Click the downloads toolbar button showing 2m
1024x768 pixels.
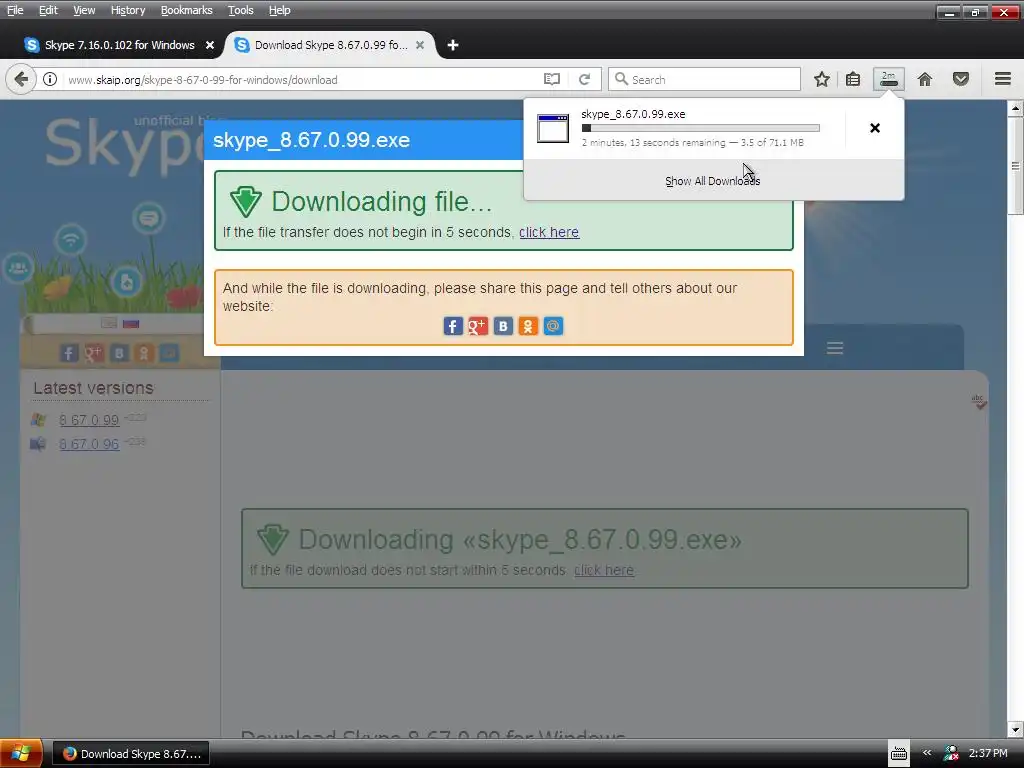coord(889,80)
